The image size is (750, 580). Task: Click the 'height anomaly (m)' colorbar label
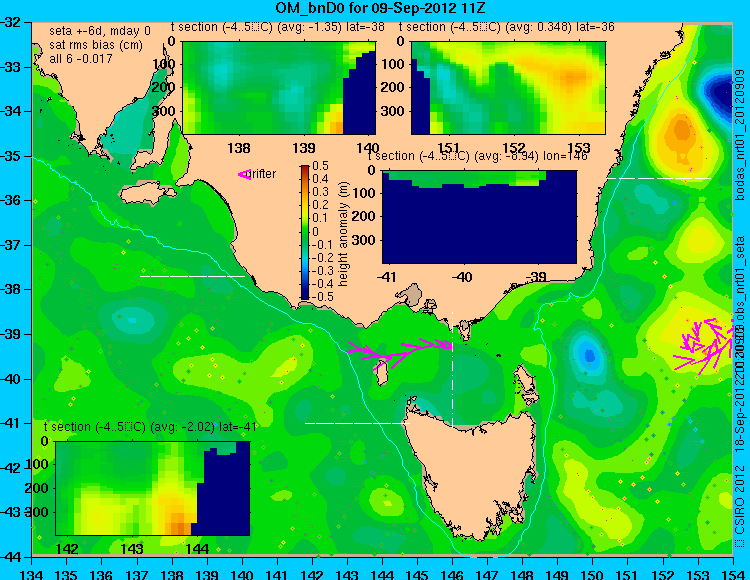pos(343,234)
